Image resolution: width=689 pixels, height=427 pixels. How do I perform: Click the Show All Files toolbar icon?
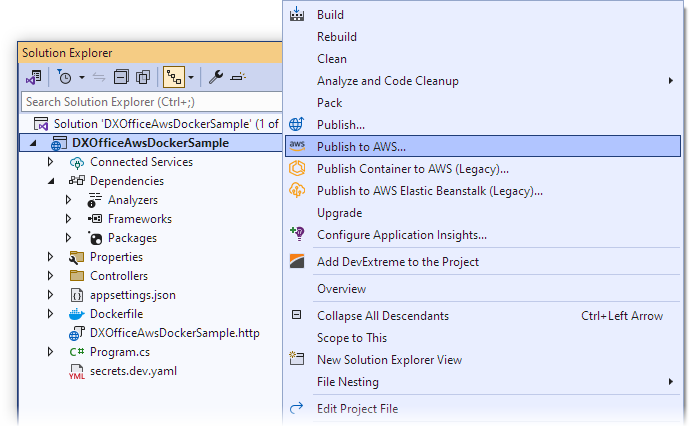143,77
